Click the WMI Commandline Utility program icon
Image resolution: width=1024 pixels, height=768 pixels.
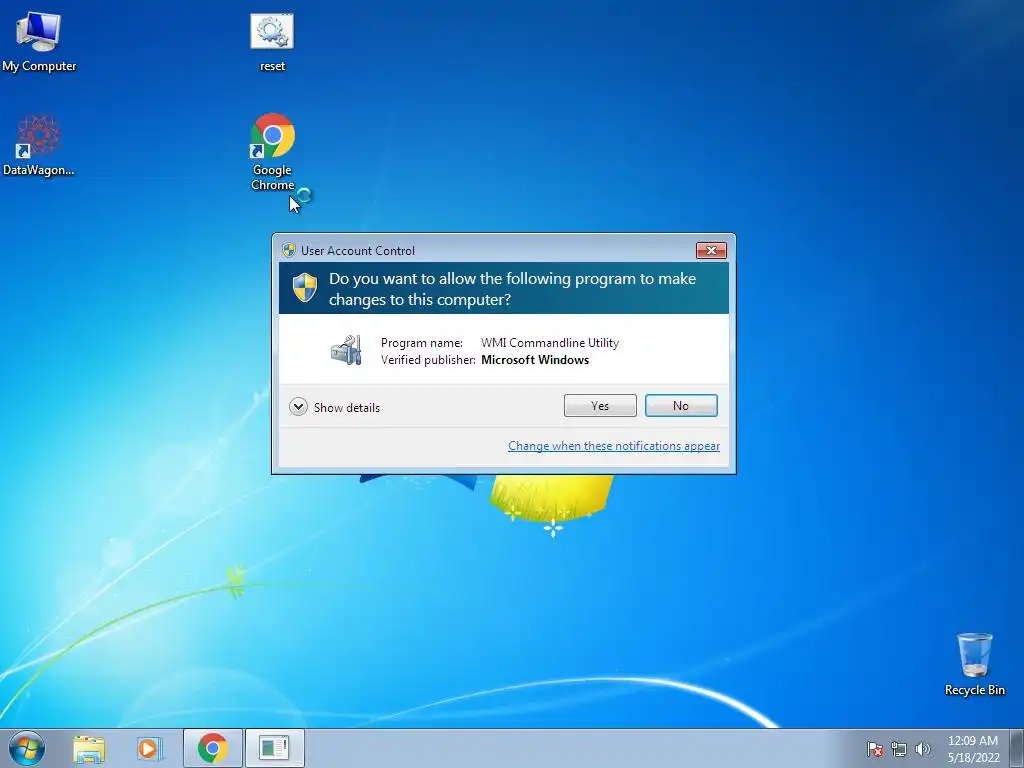point(346,350)
